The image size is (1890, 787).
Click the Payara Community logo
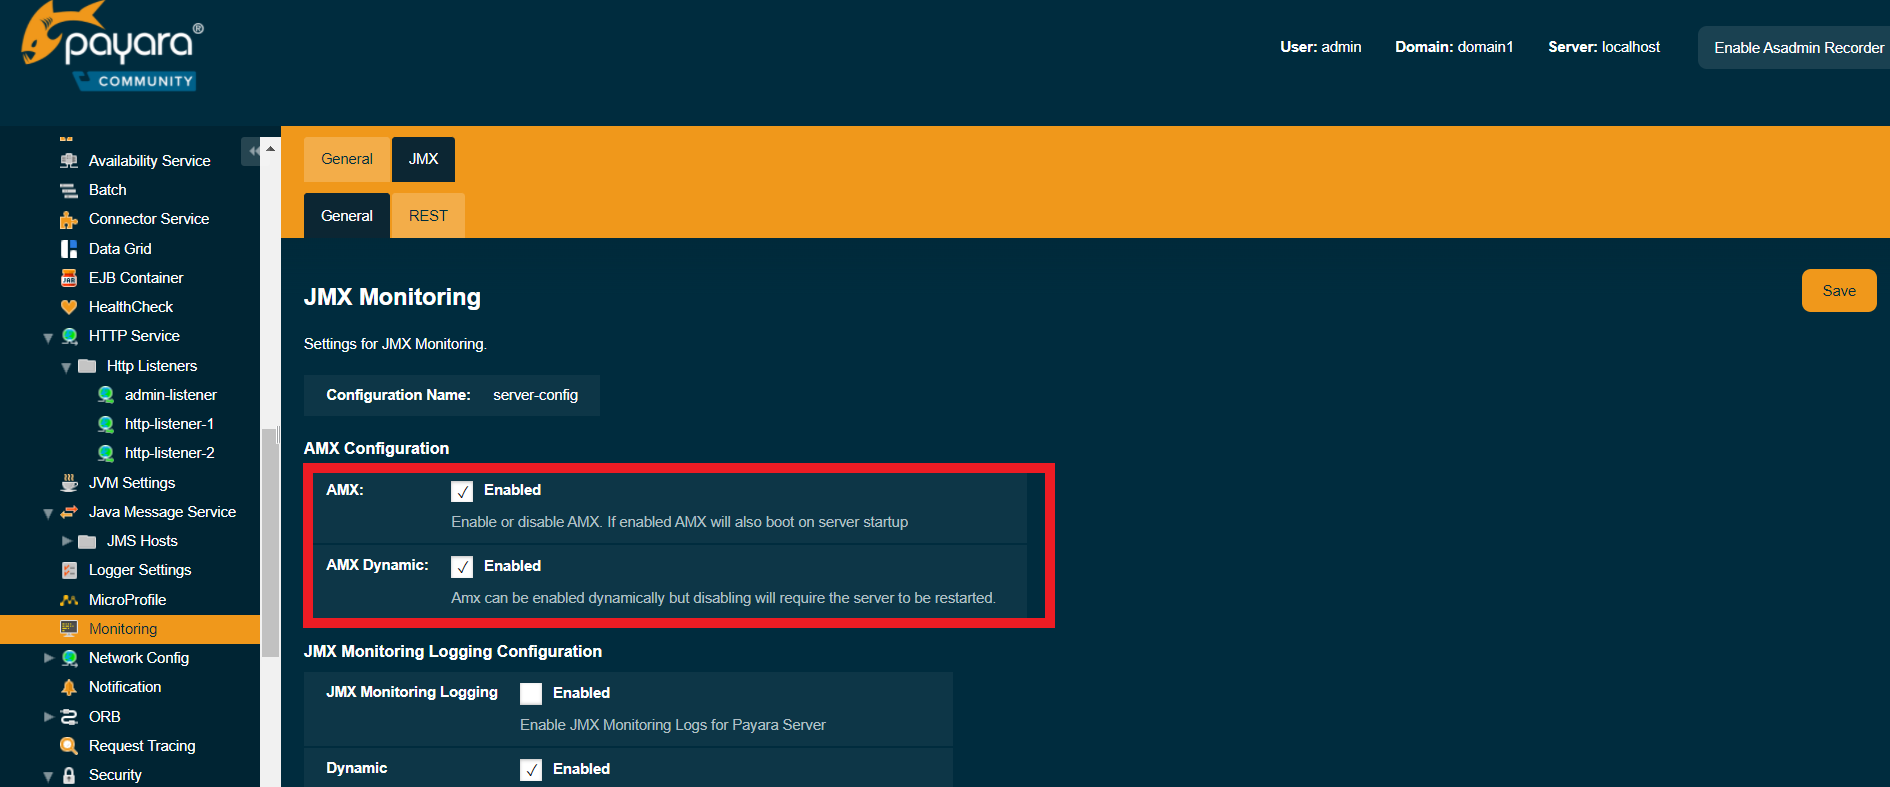(x=112, y=47)
